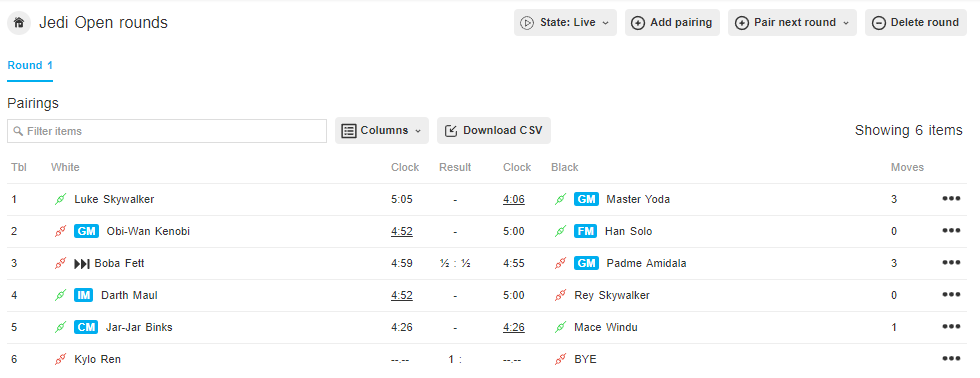This screenshot has height=378, width=980.
Task: Expand the State: Live dropdown
Action: click(x=565, y=22)
